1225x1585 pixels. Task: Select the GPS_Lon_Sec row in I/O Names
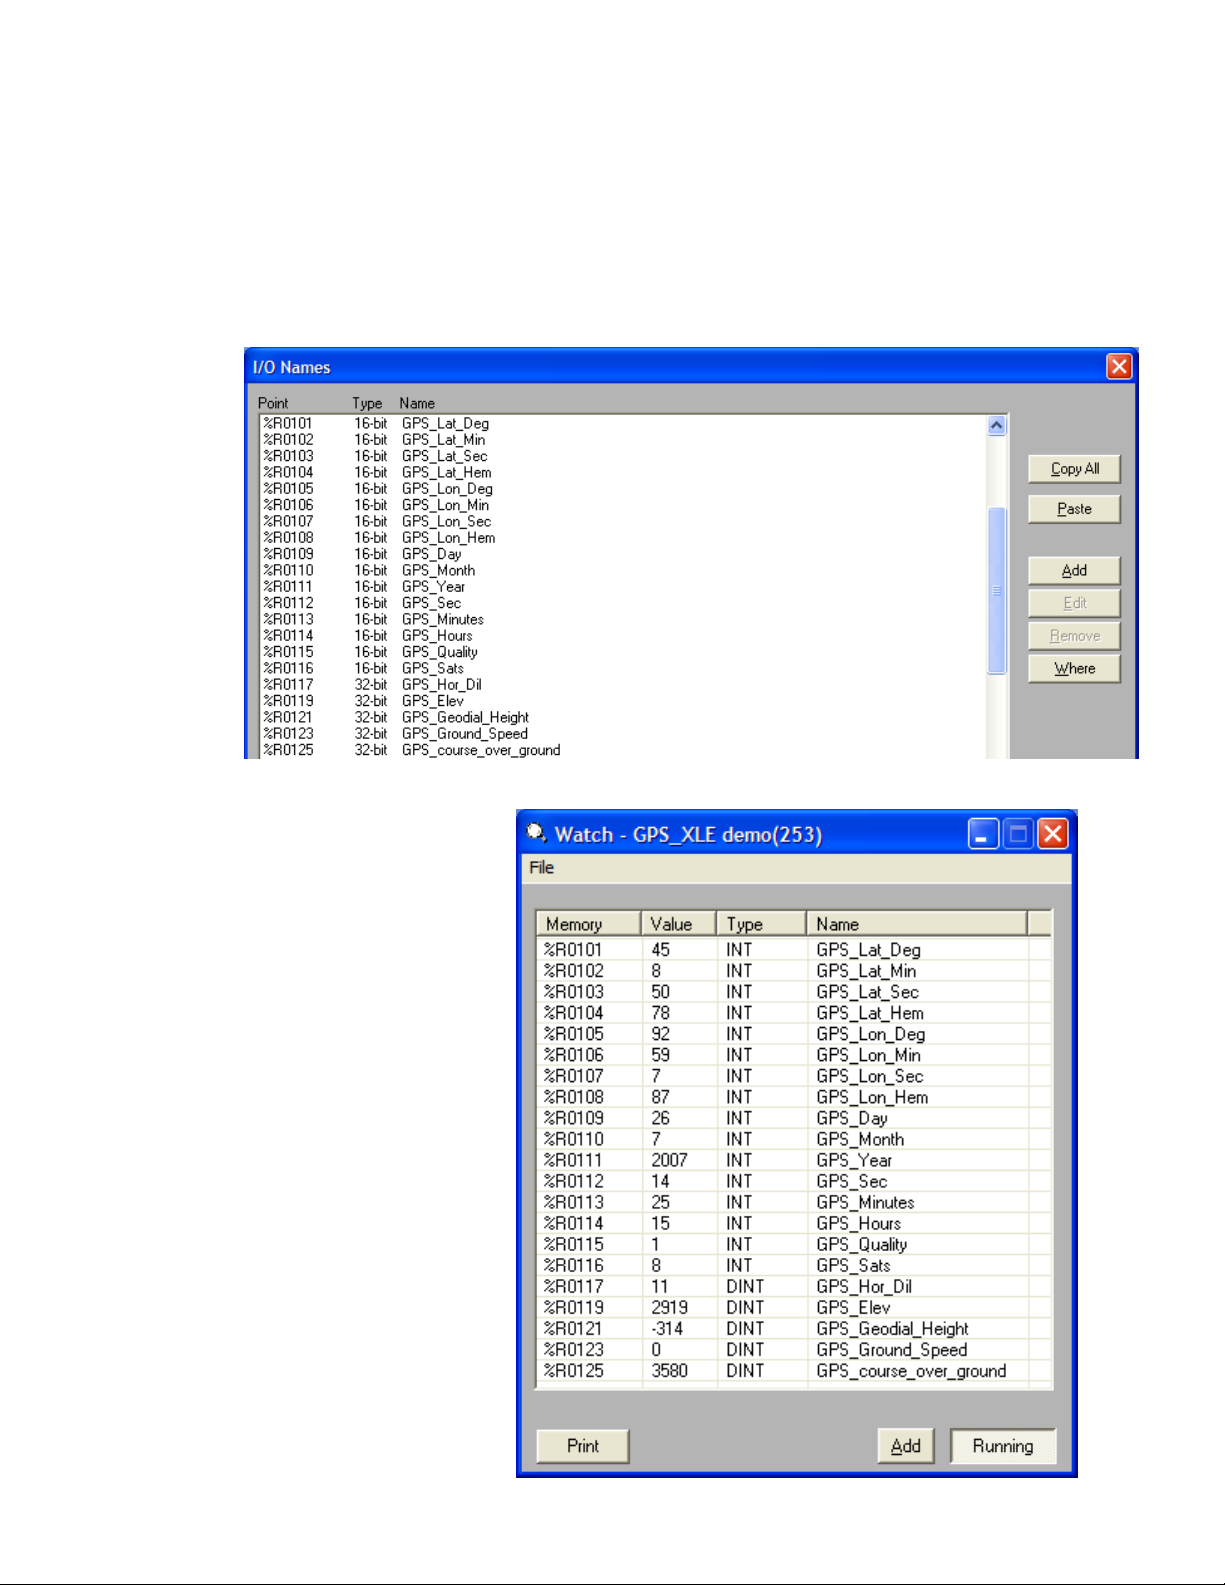(622, 522)
